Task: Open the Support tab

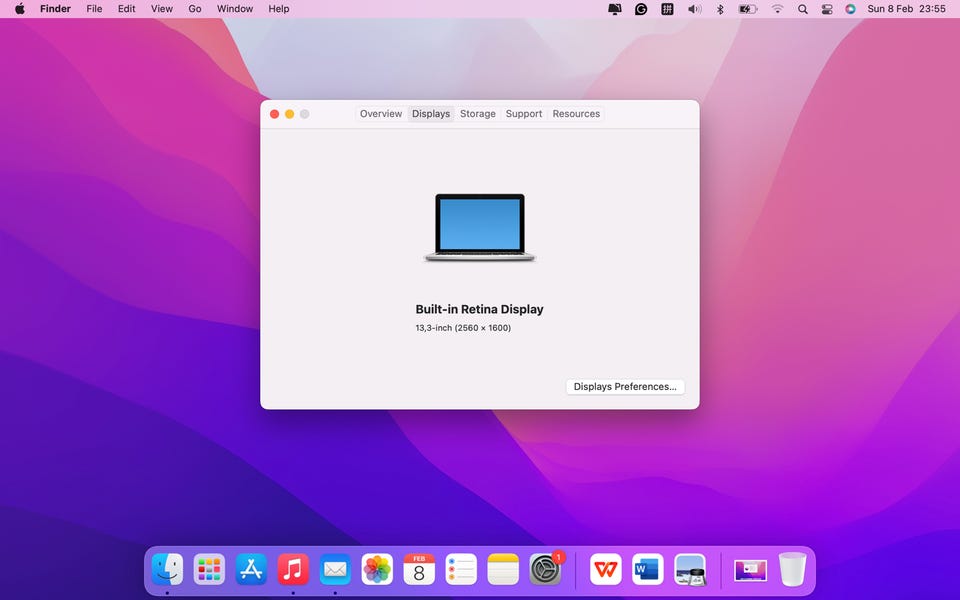Action: [x=523, y=114]
